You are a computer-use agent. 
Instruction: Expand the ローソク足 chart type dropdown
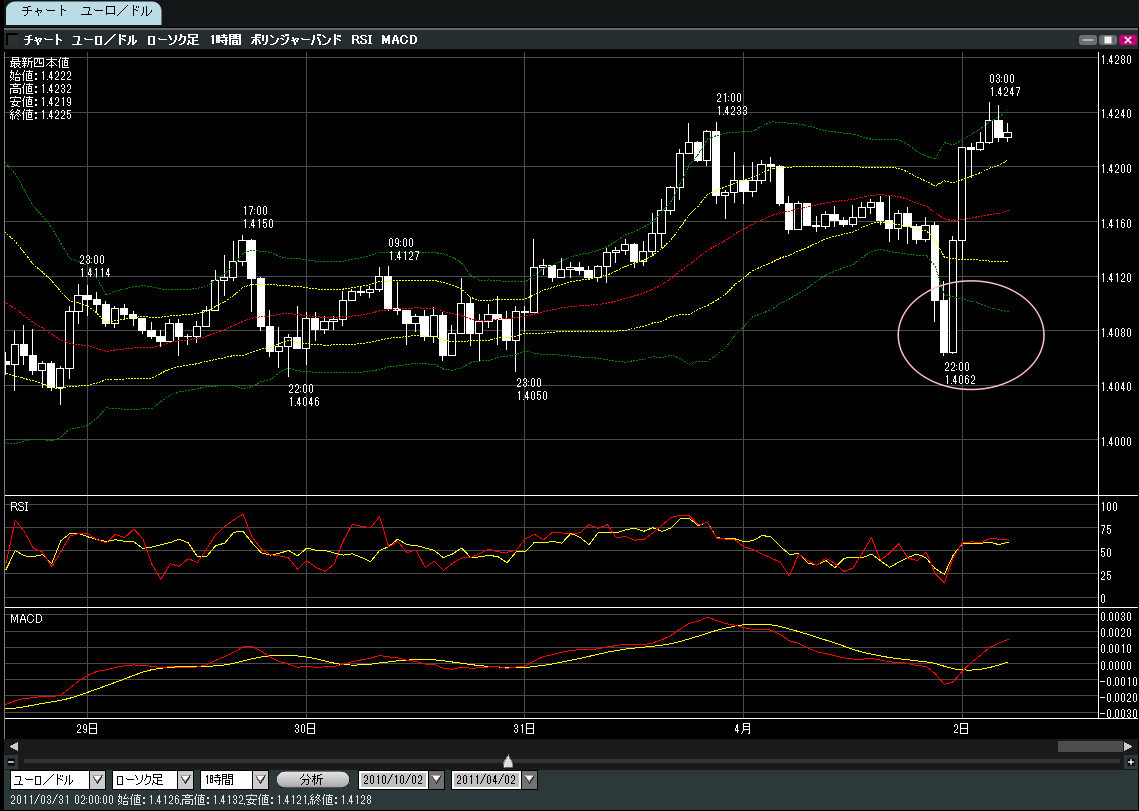coord(186,780)
